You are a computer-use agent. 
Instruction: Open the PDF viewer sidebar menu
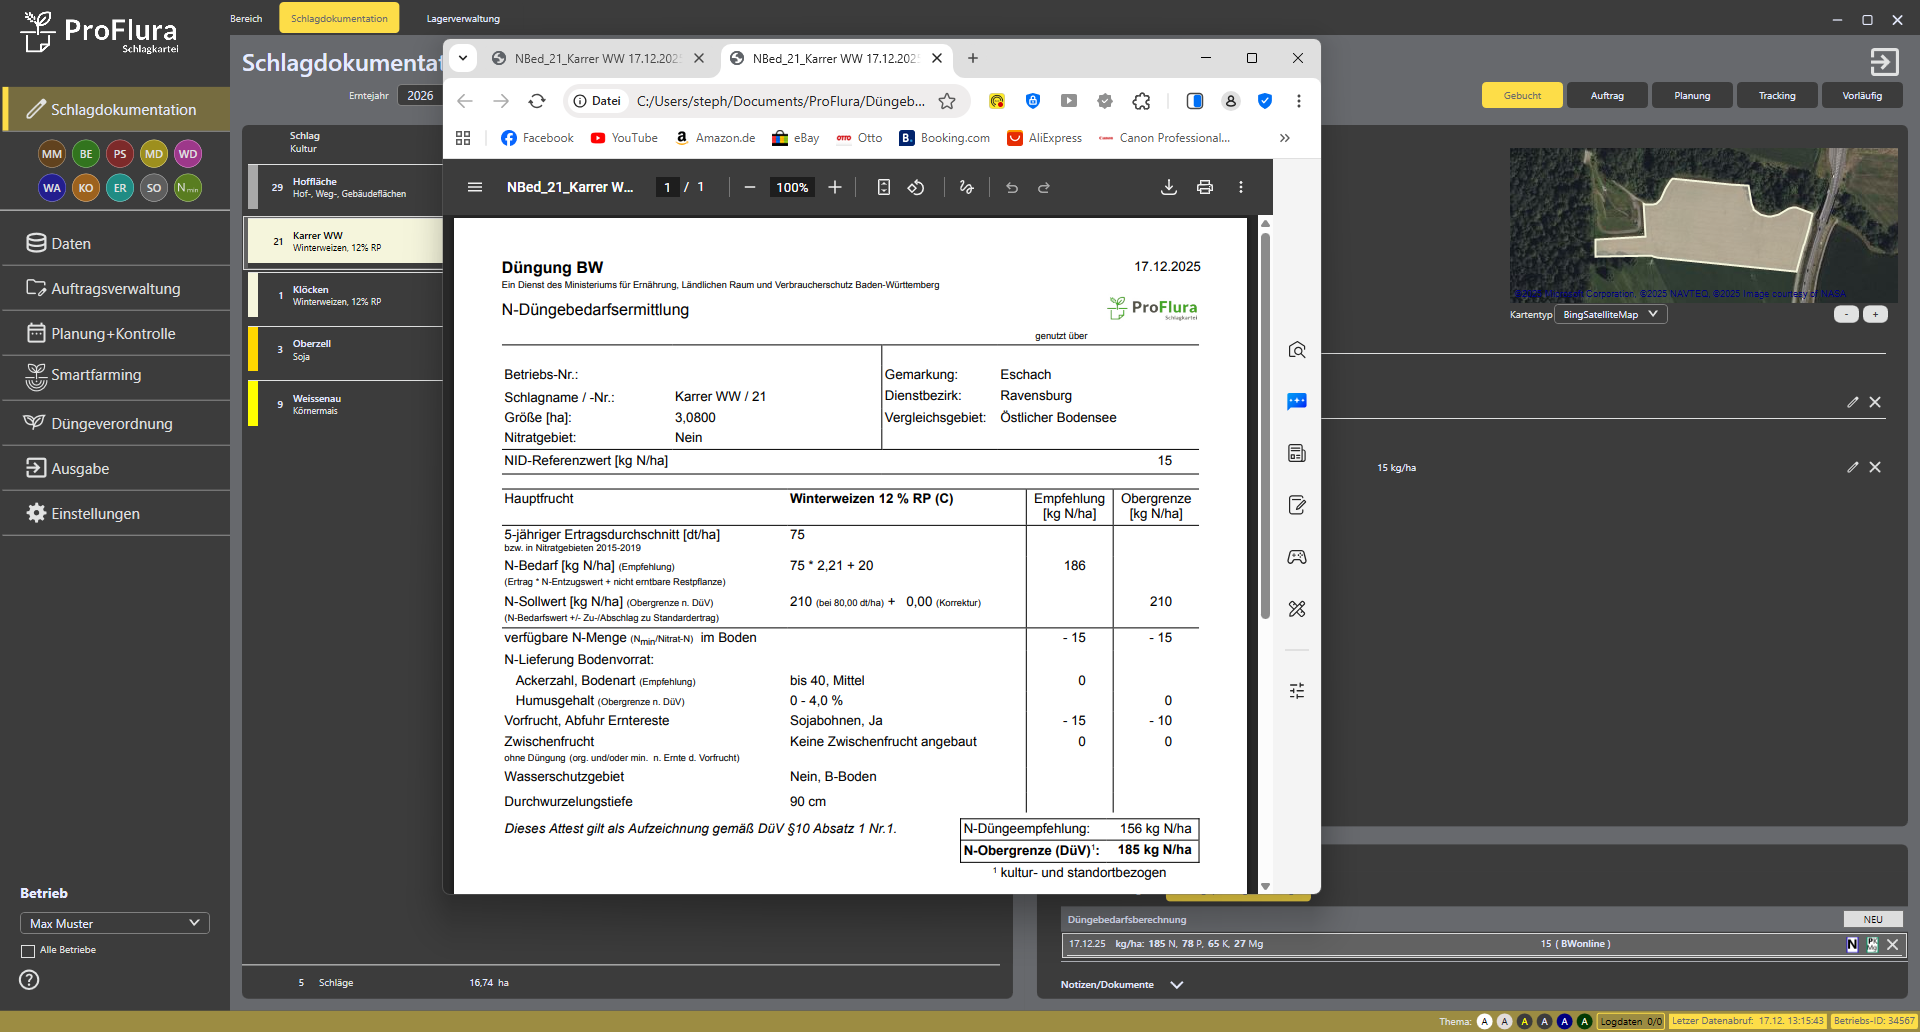tap(475, 188)
